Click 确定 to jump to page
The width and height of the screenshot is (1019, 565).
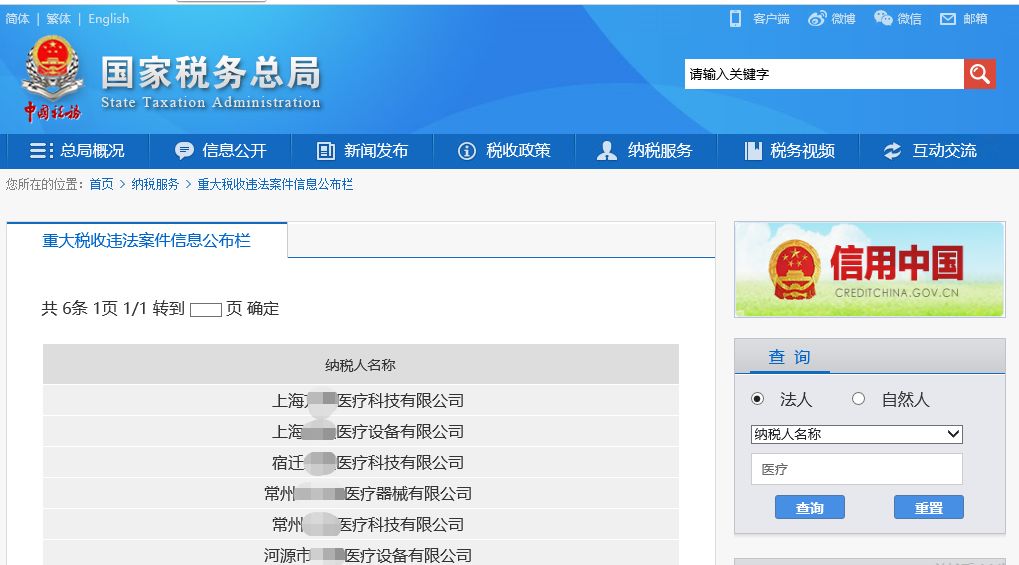(263, 309)
